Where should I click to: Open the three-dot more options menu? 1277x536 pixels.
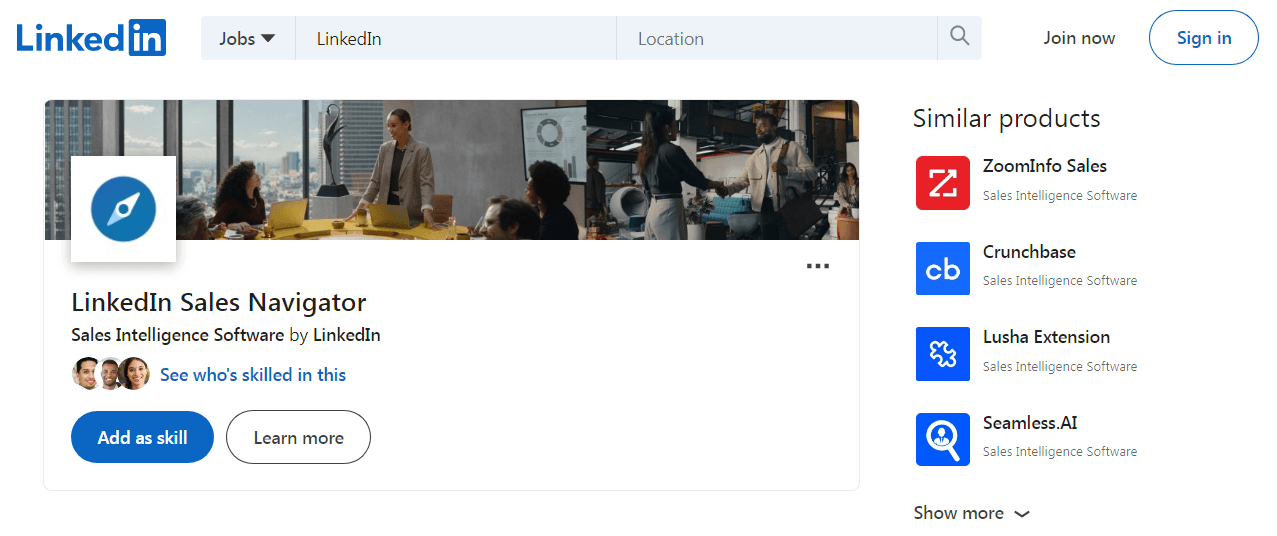818,266
